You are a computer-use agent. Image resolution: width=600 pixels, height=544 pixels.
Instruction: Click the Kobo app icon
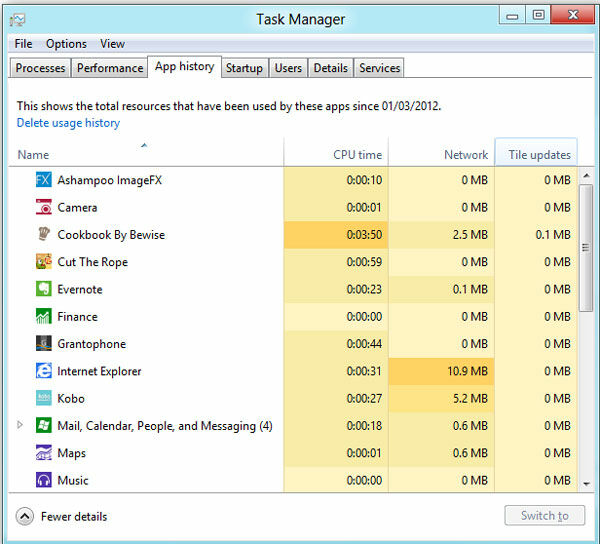(43, 398)
